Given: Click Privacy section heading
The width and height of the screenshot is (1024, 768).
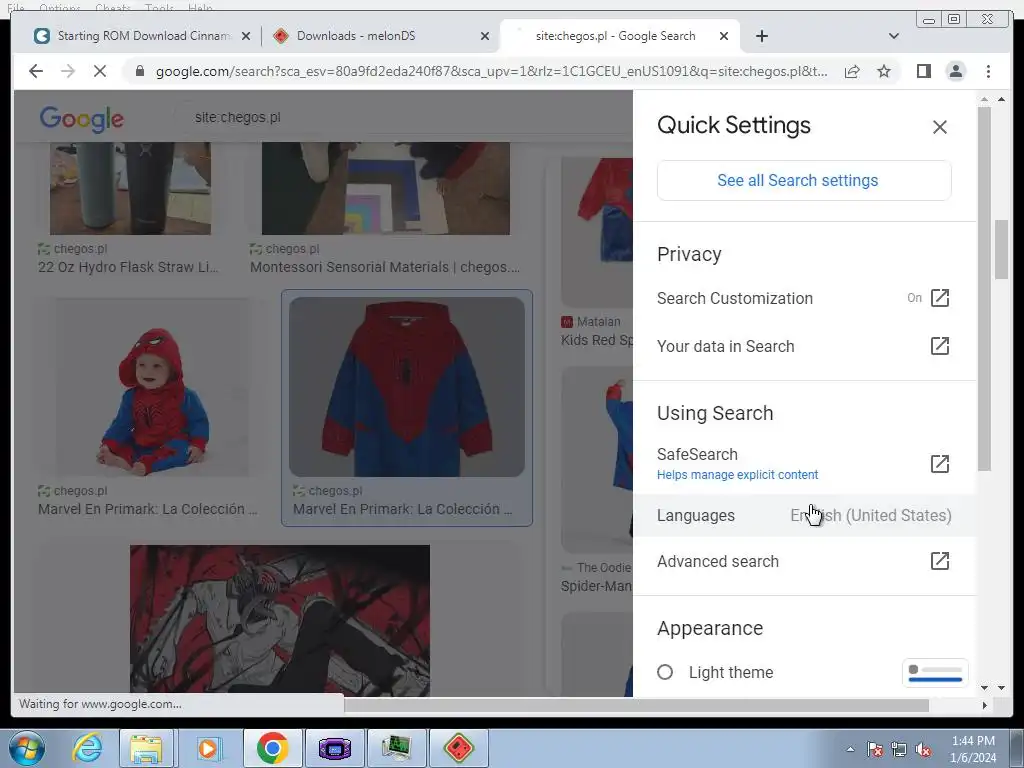Looking at the screenshot, I should point(689,254).
